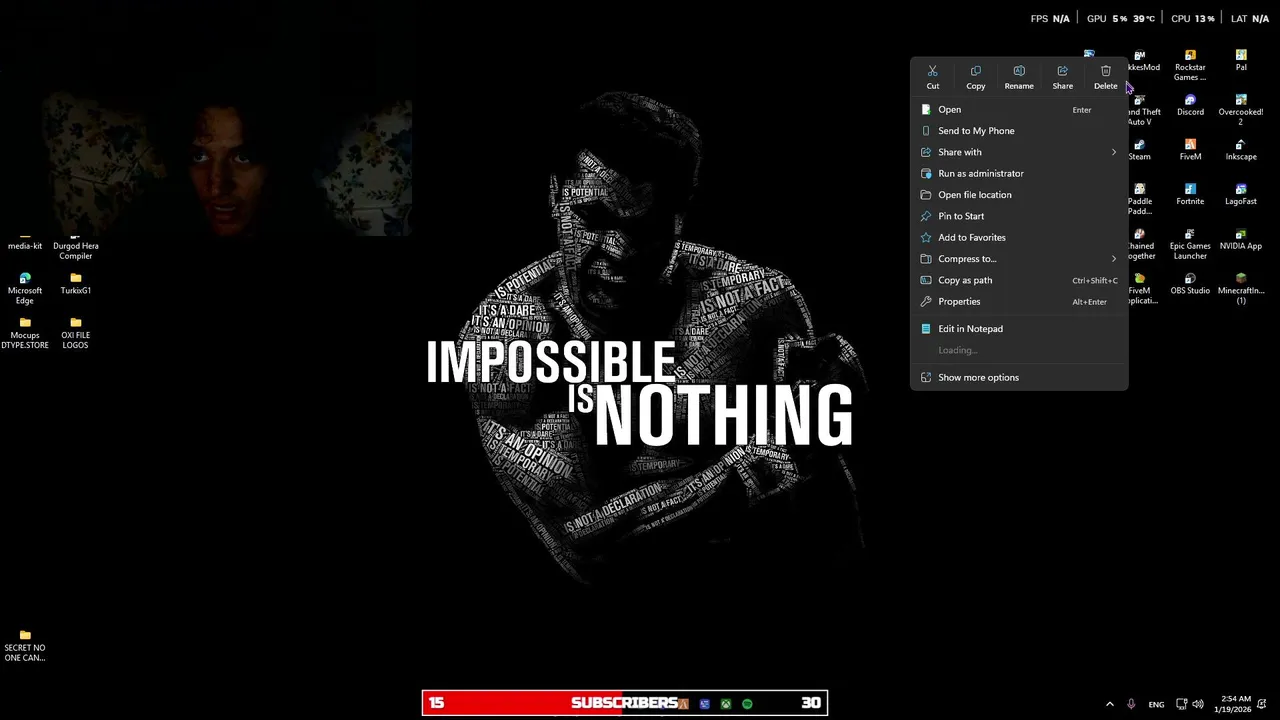Click the volume speaker tray icon

pyautogui.click(x=1198, y=704)
